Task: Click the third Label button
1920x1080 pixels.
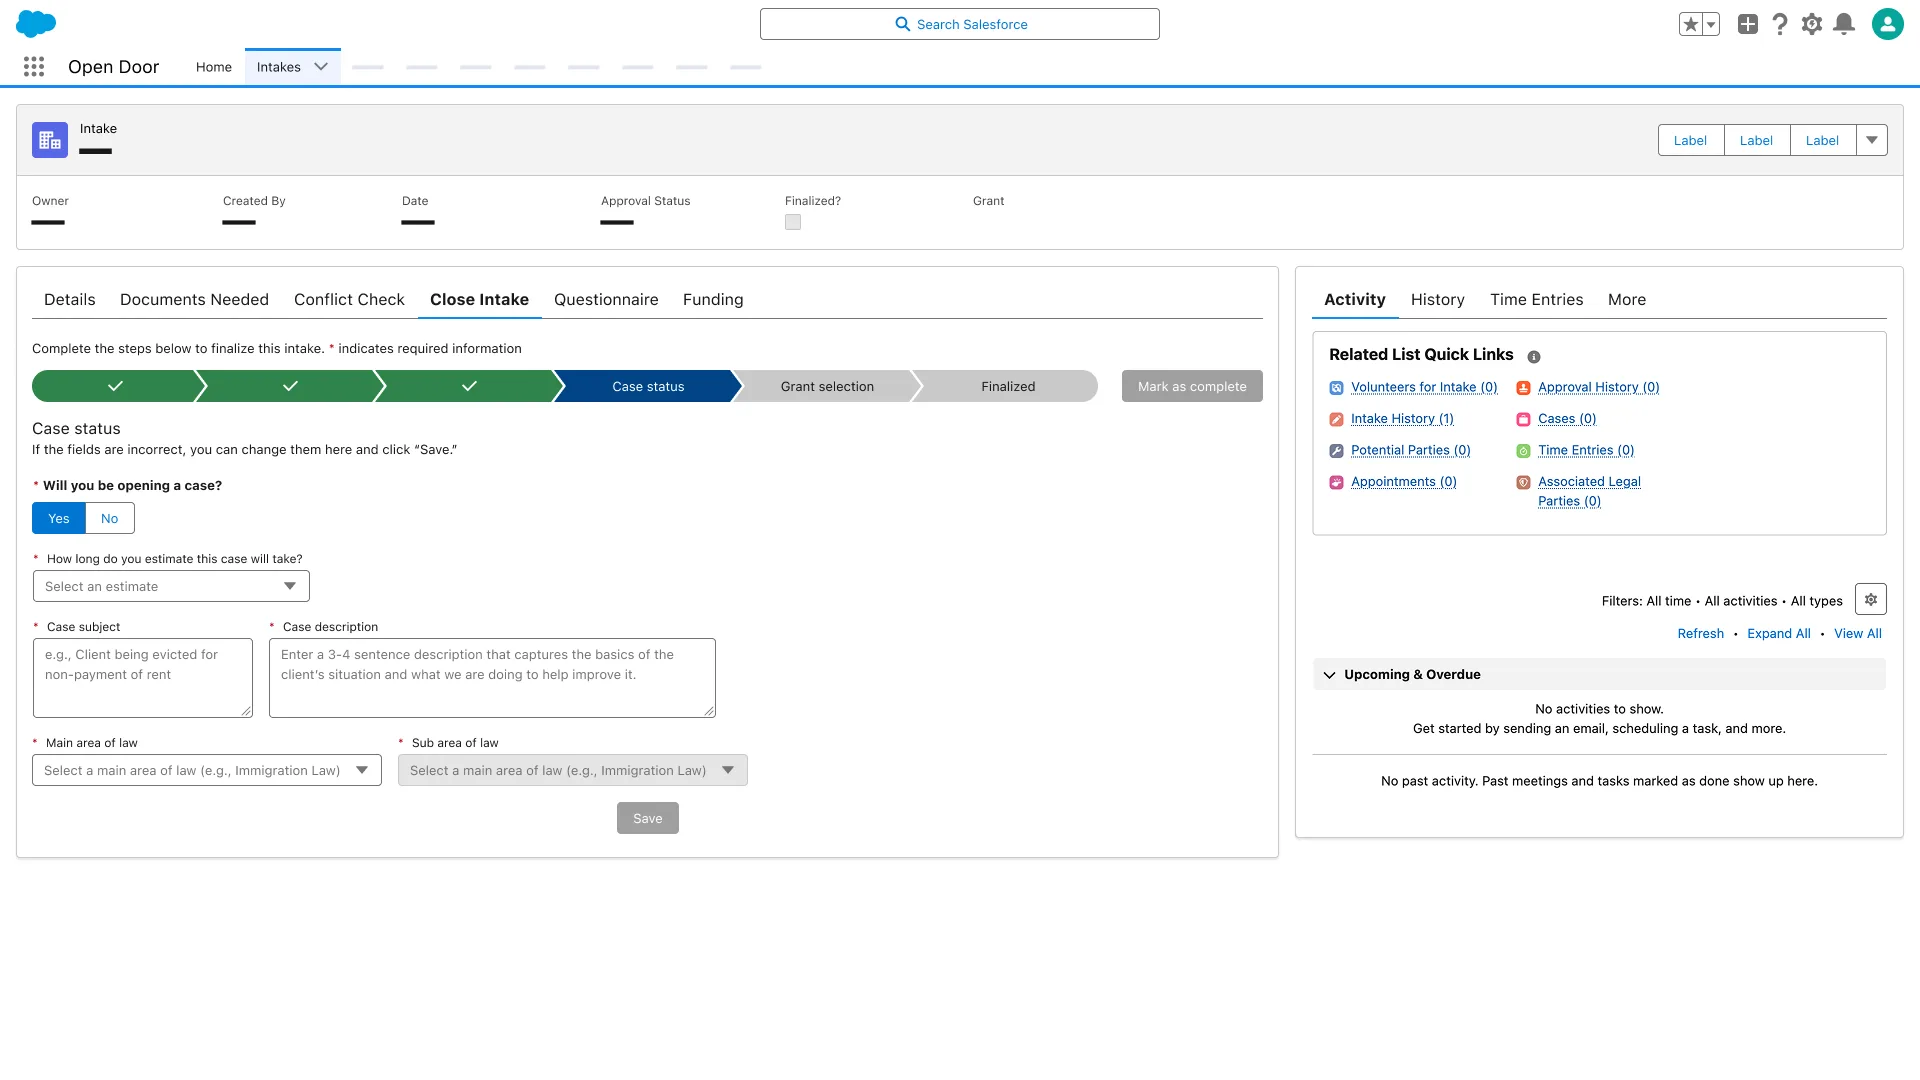Action: tap(1822, 140)
